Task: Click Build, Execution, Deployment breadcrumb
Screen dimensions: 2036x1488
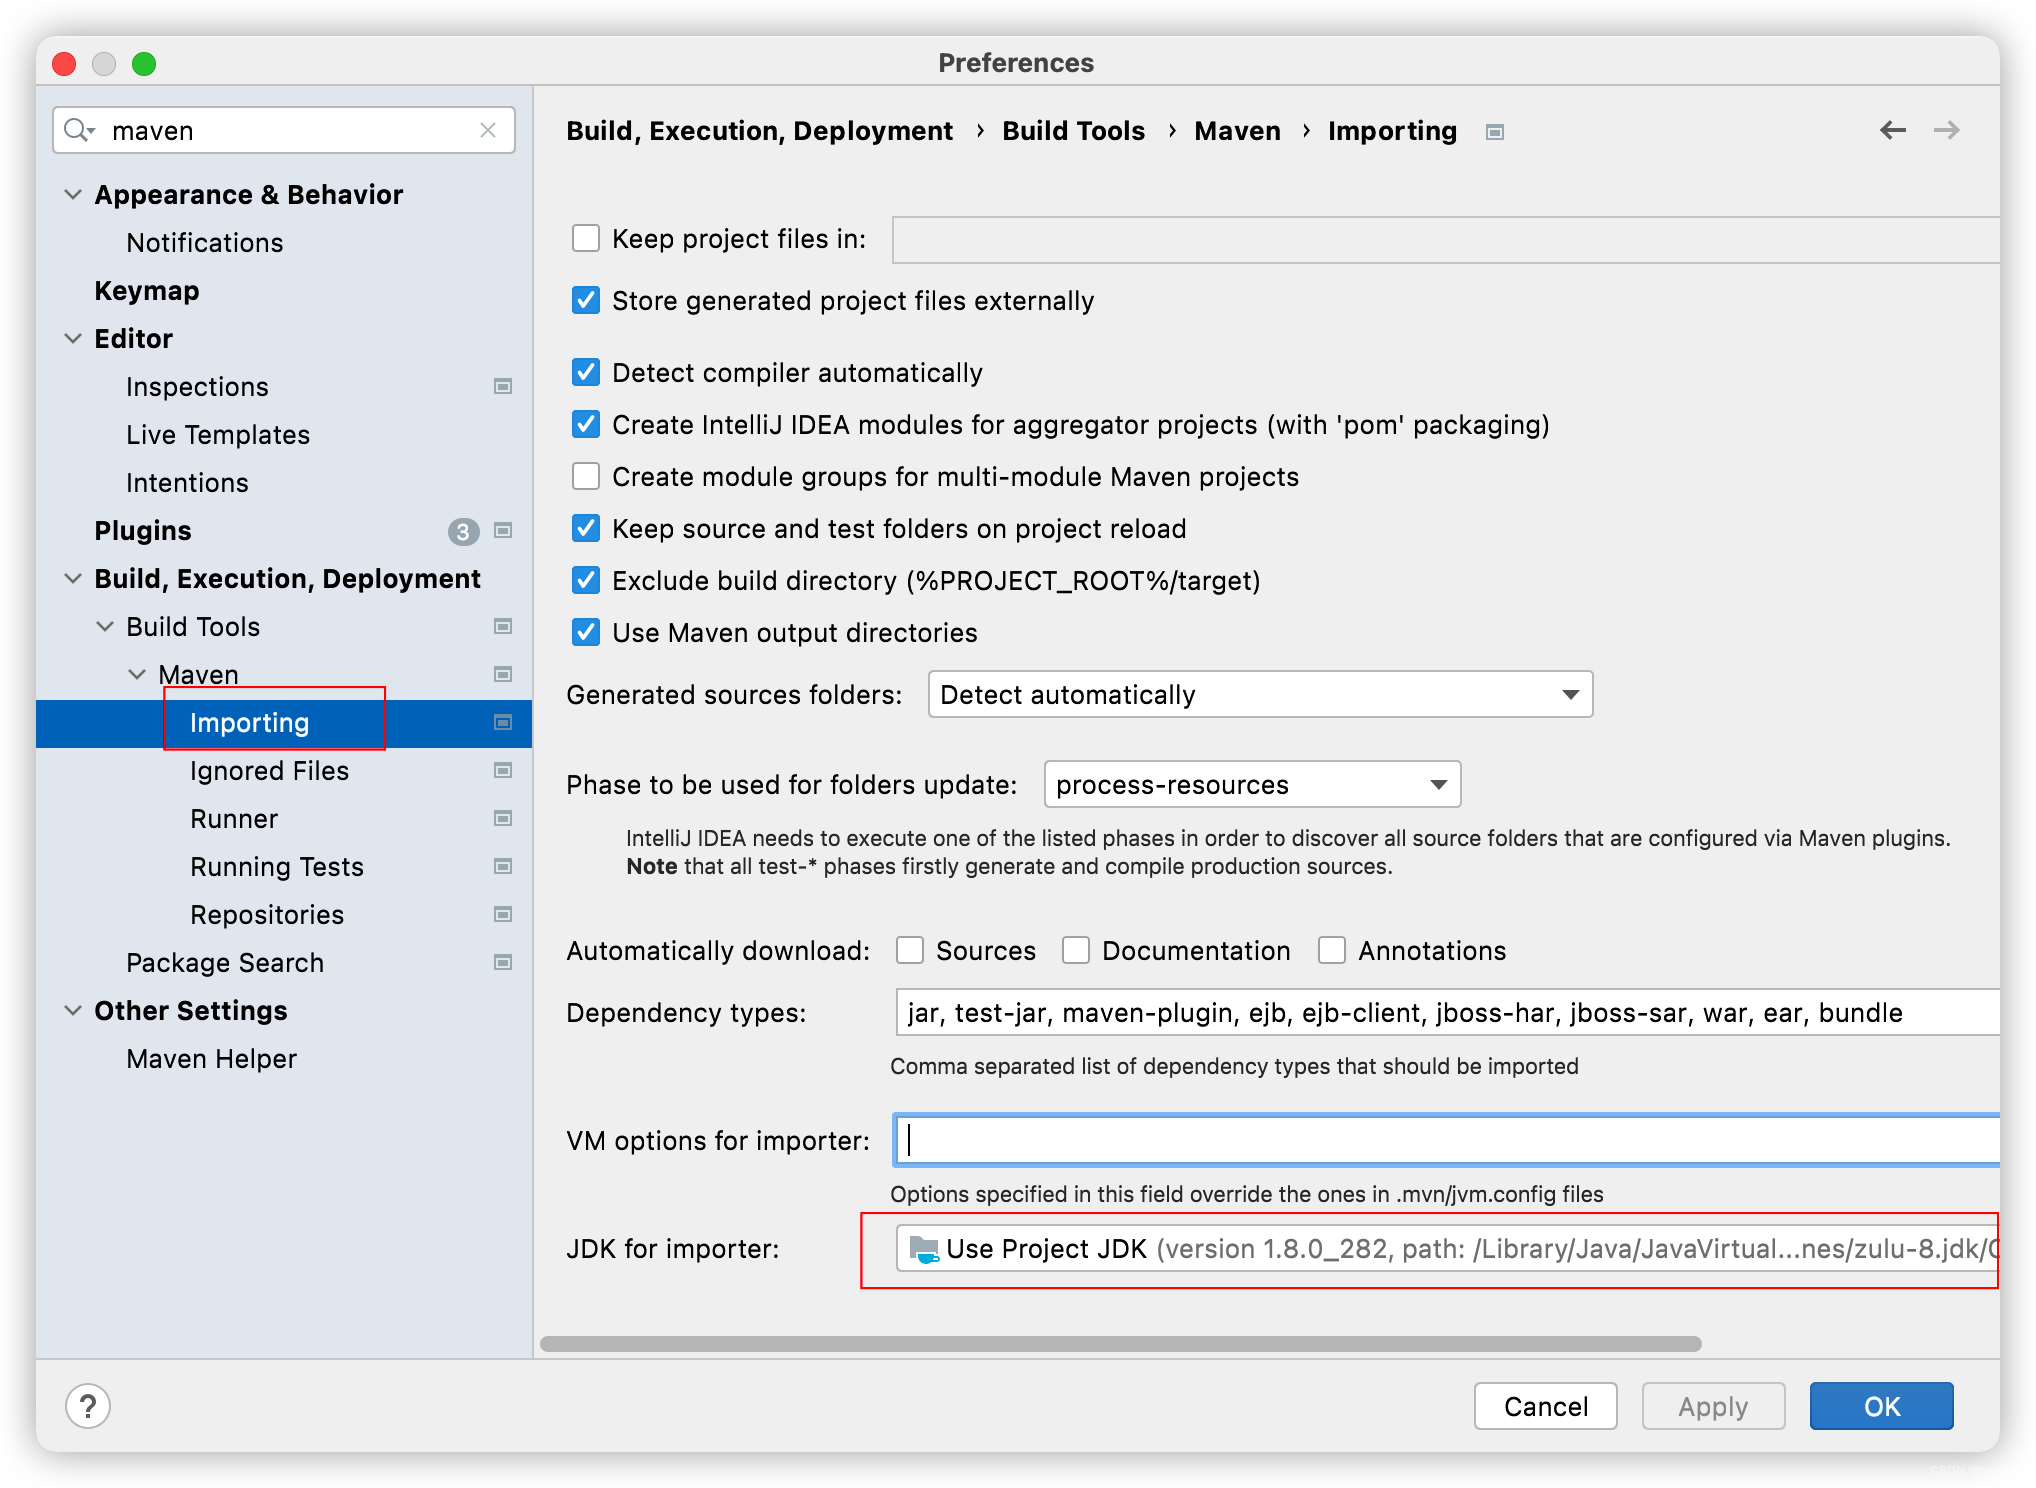Action: (x=759, y=130)
